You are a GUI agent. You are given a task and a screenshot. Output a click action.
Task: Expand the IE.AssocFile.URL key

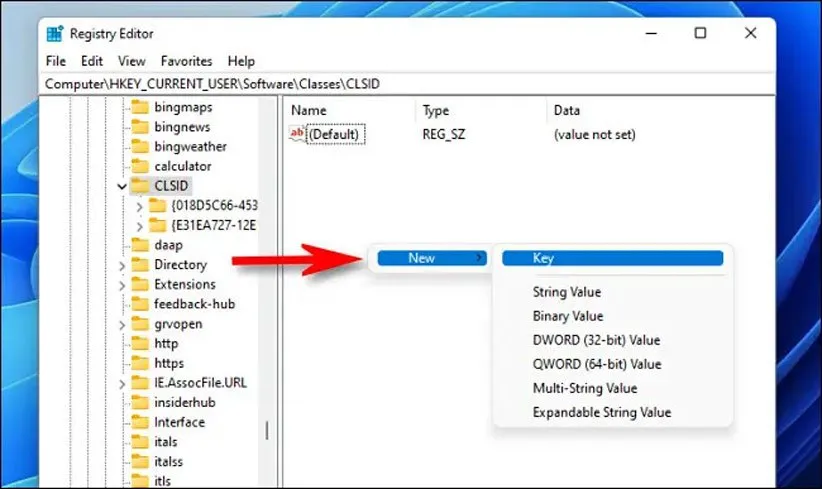coord(122,384)
